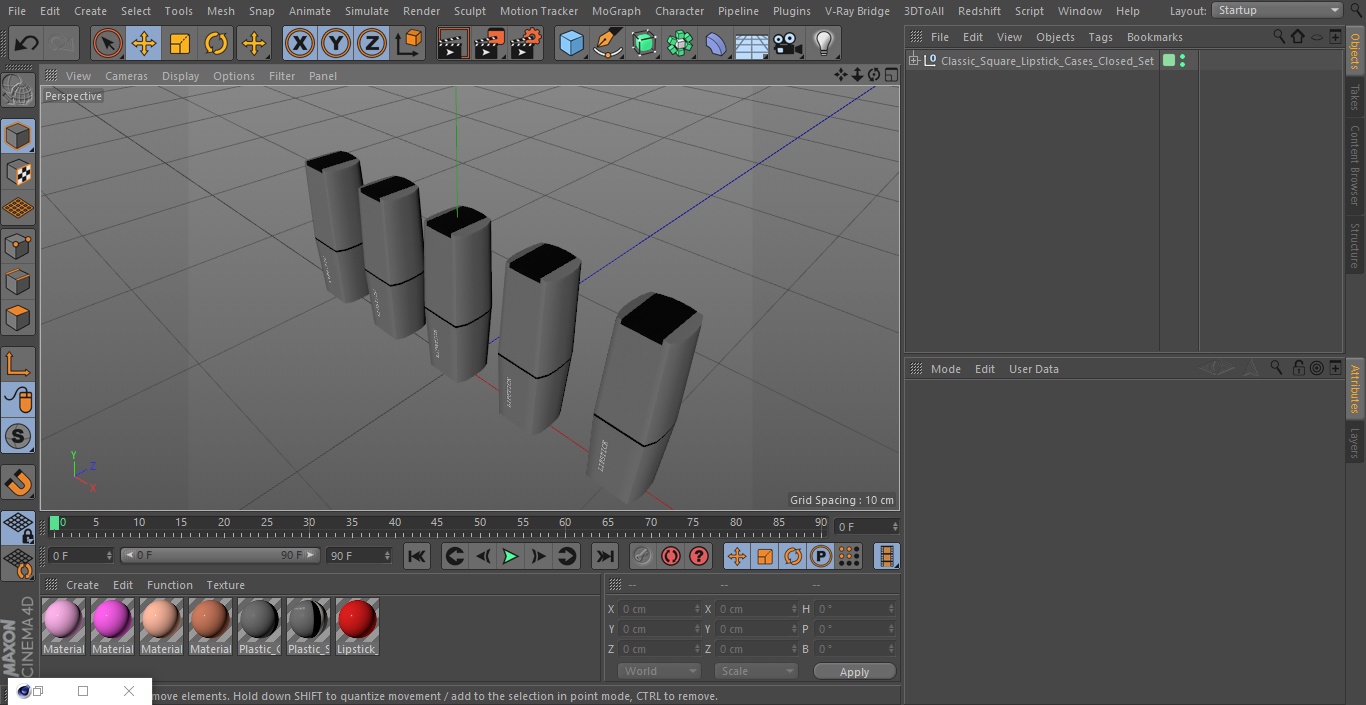Activate the Scale tool
Image resolution: width=1366 pixels, height=705 pixels.
(180, 43)
